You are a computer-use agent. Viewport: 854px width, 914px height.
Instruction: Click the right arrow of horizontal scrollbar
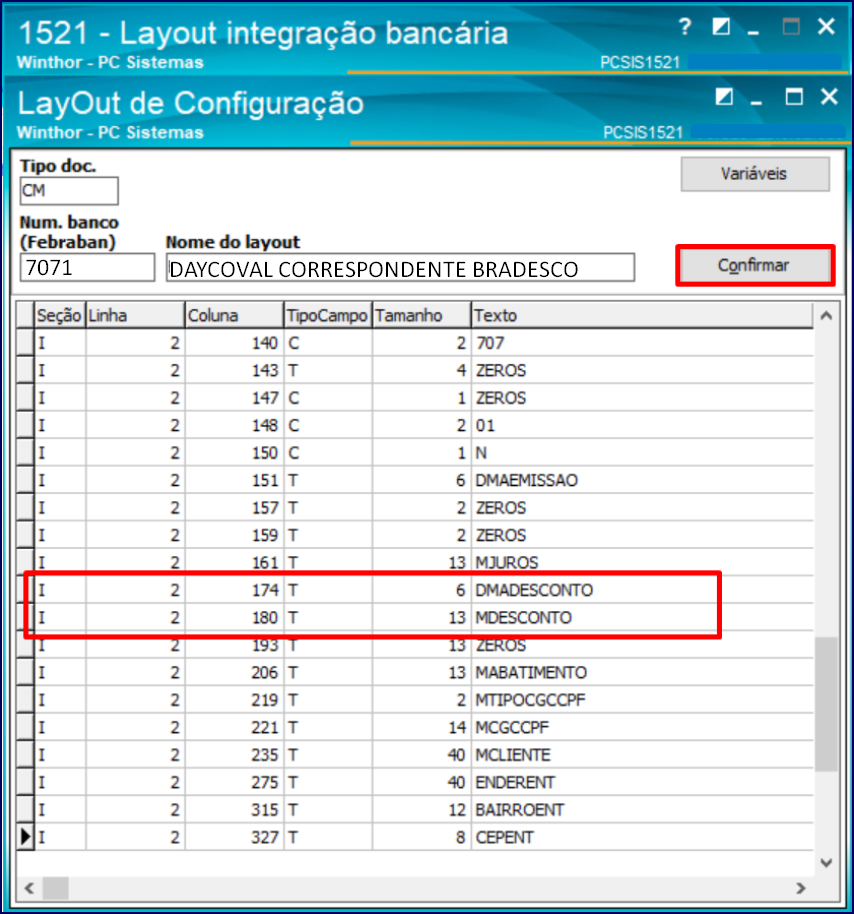tap(801, 888)
